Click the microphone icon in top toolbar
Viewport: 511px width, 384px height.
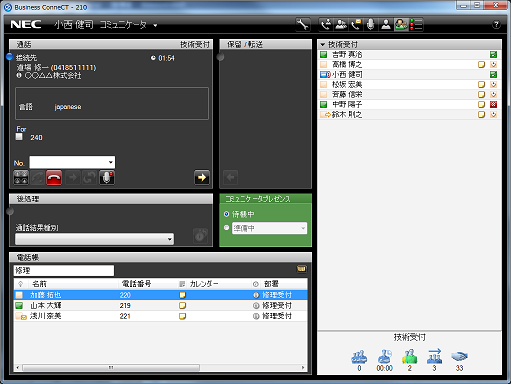371,25
